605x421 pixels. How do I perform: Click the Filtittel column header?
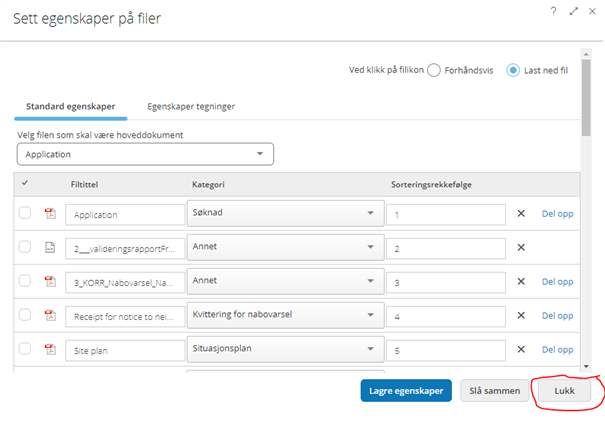point(84,184)
